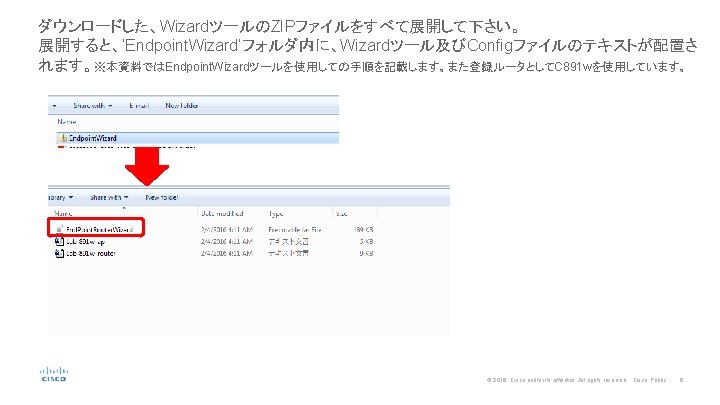Select the EndpointWizard folder row
This screenshot has height=405, width=720.
(197, 138)
